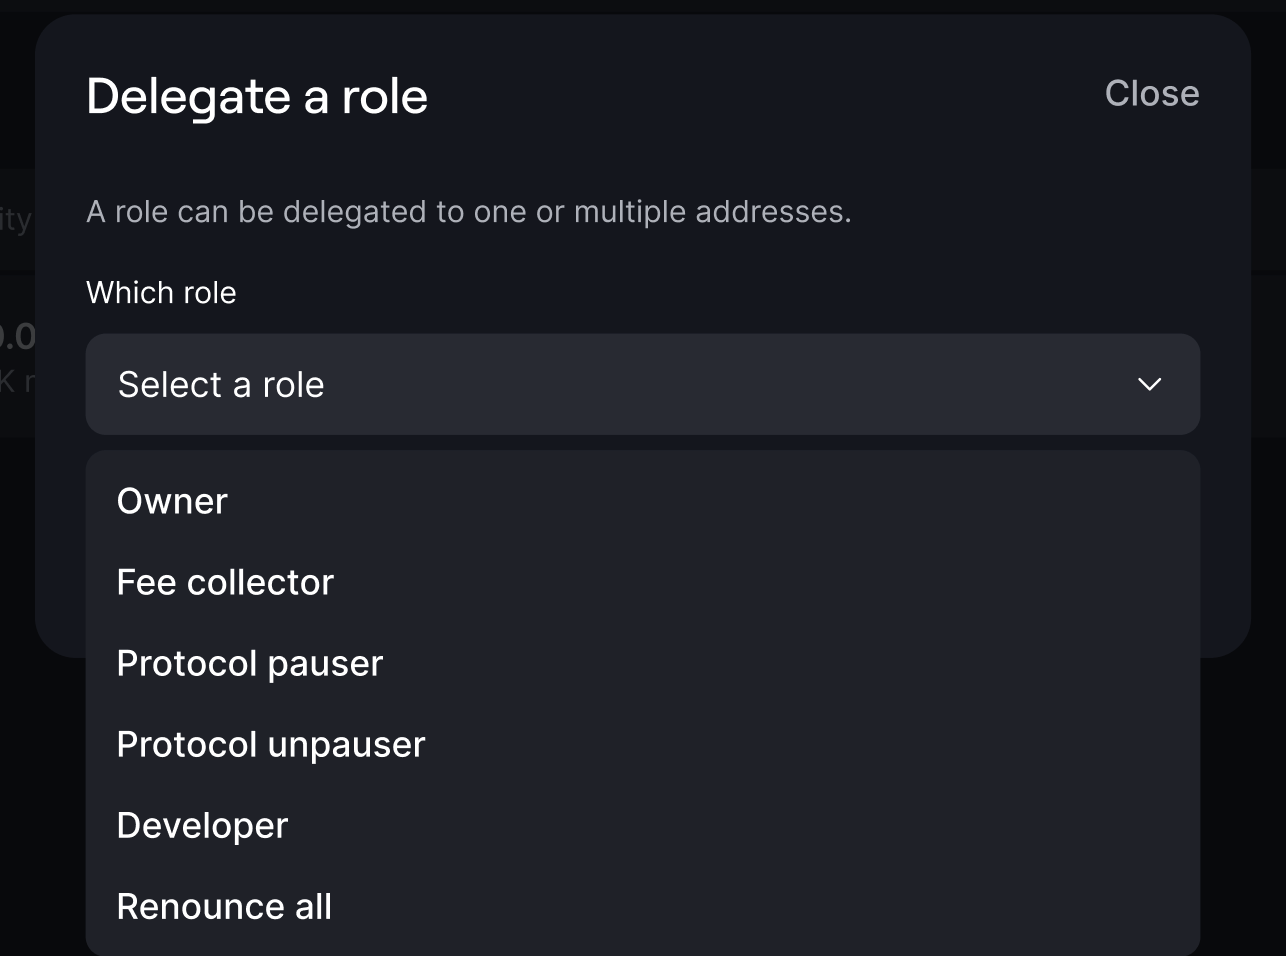Screen dimensions: 1286x956
Task: Select the Protocol unpauser option
Action: click(x=271, y=744)
